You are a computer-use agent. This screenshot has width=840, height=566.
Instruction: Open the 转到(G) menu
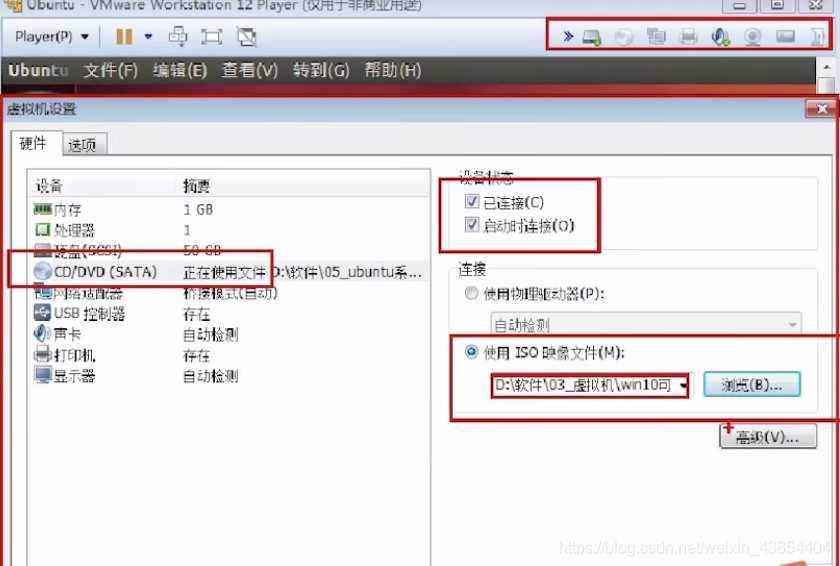tap(321, 70)
